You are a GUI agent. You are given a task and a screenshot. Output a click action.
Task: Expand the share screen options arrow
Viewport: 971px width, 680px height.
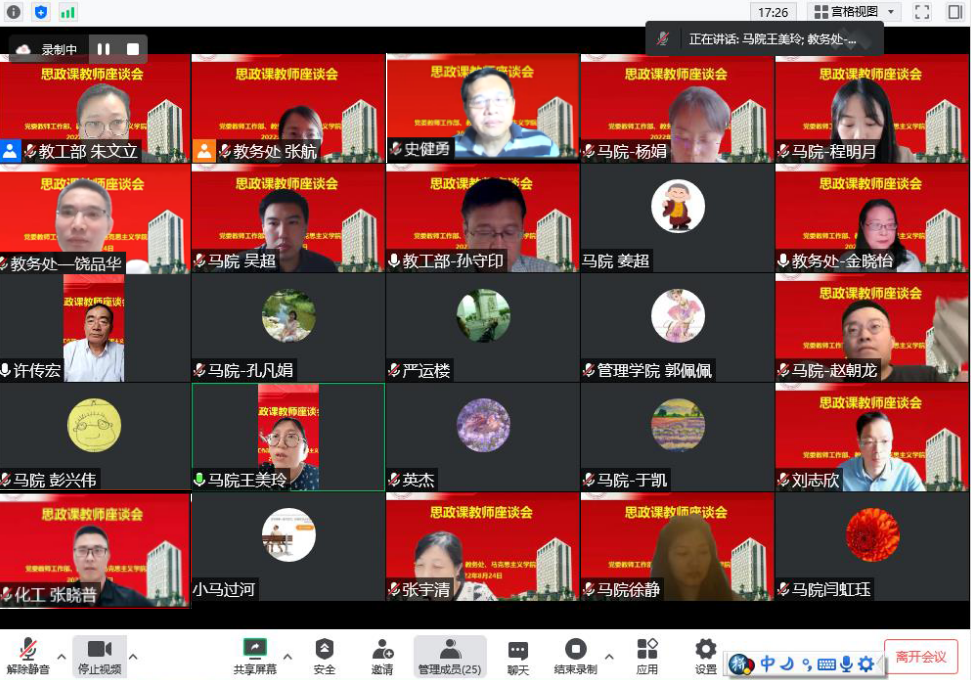[x=288, y=657]
